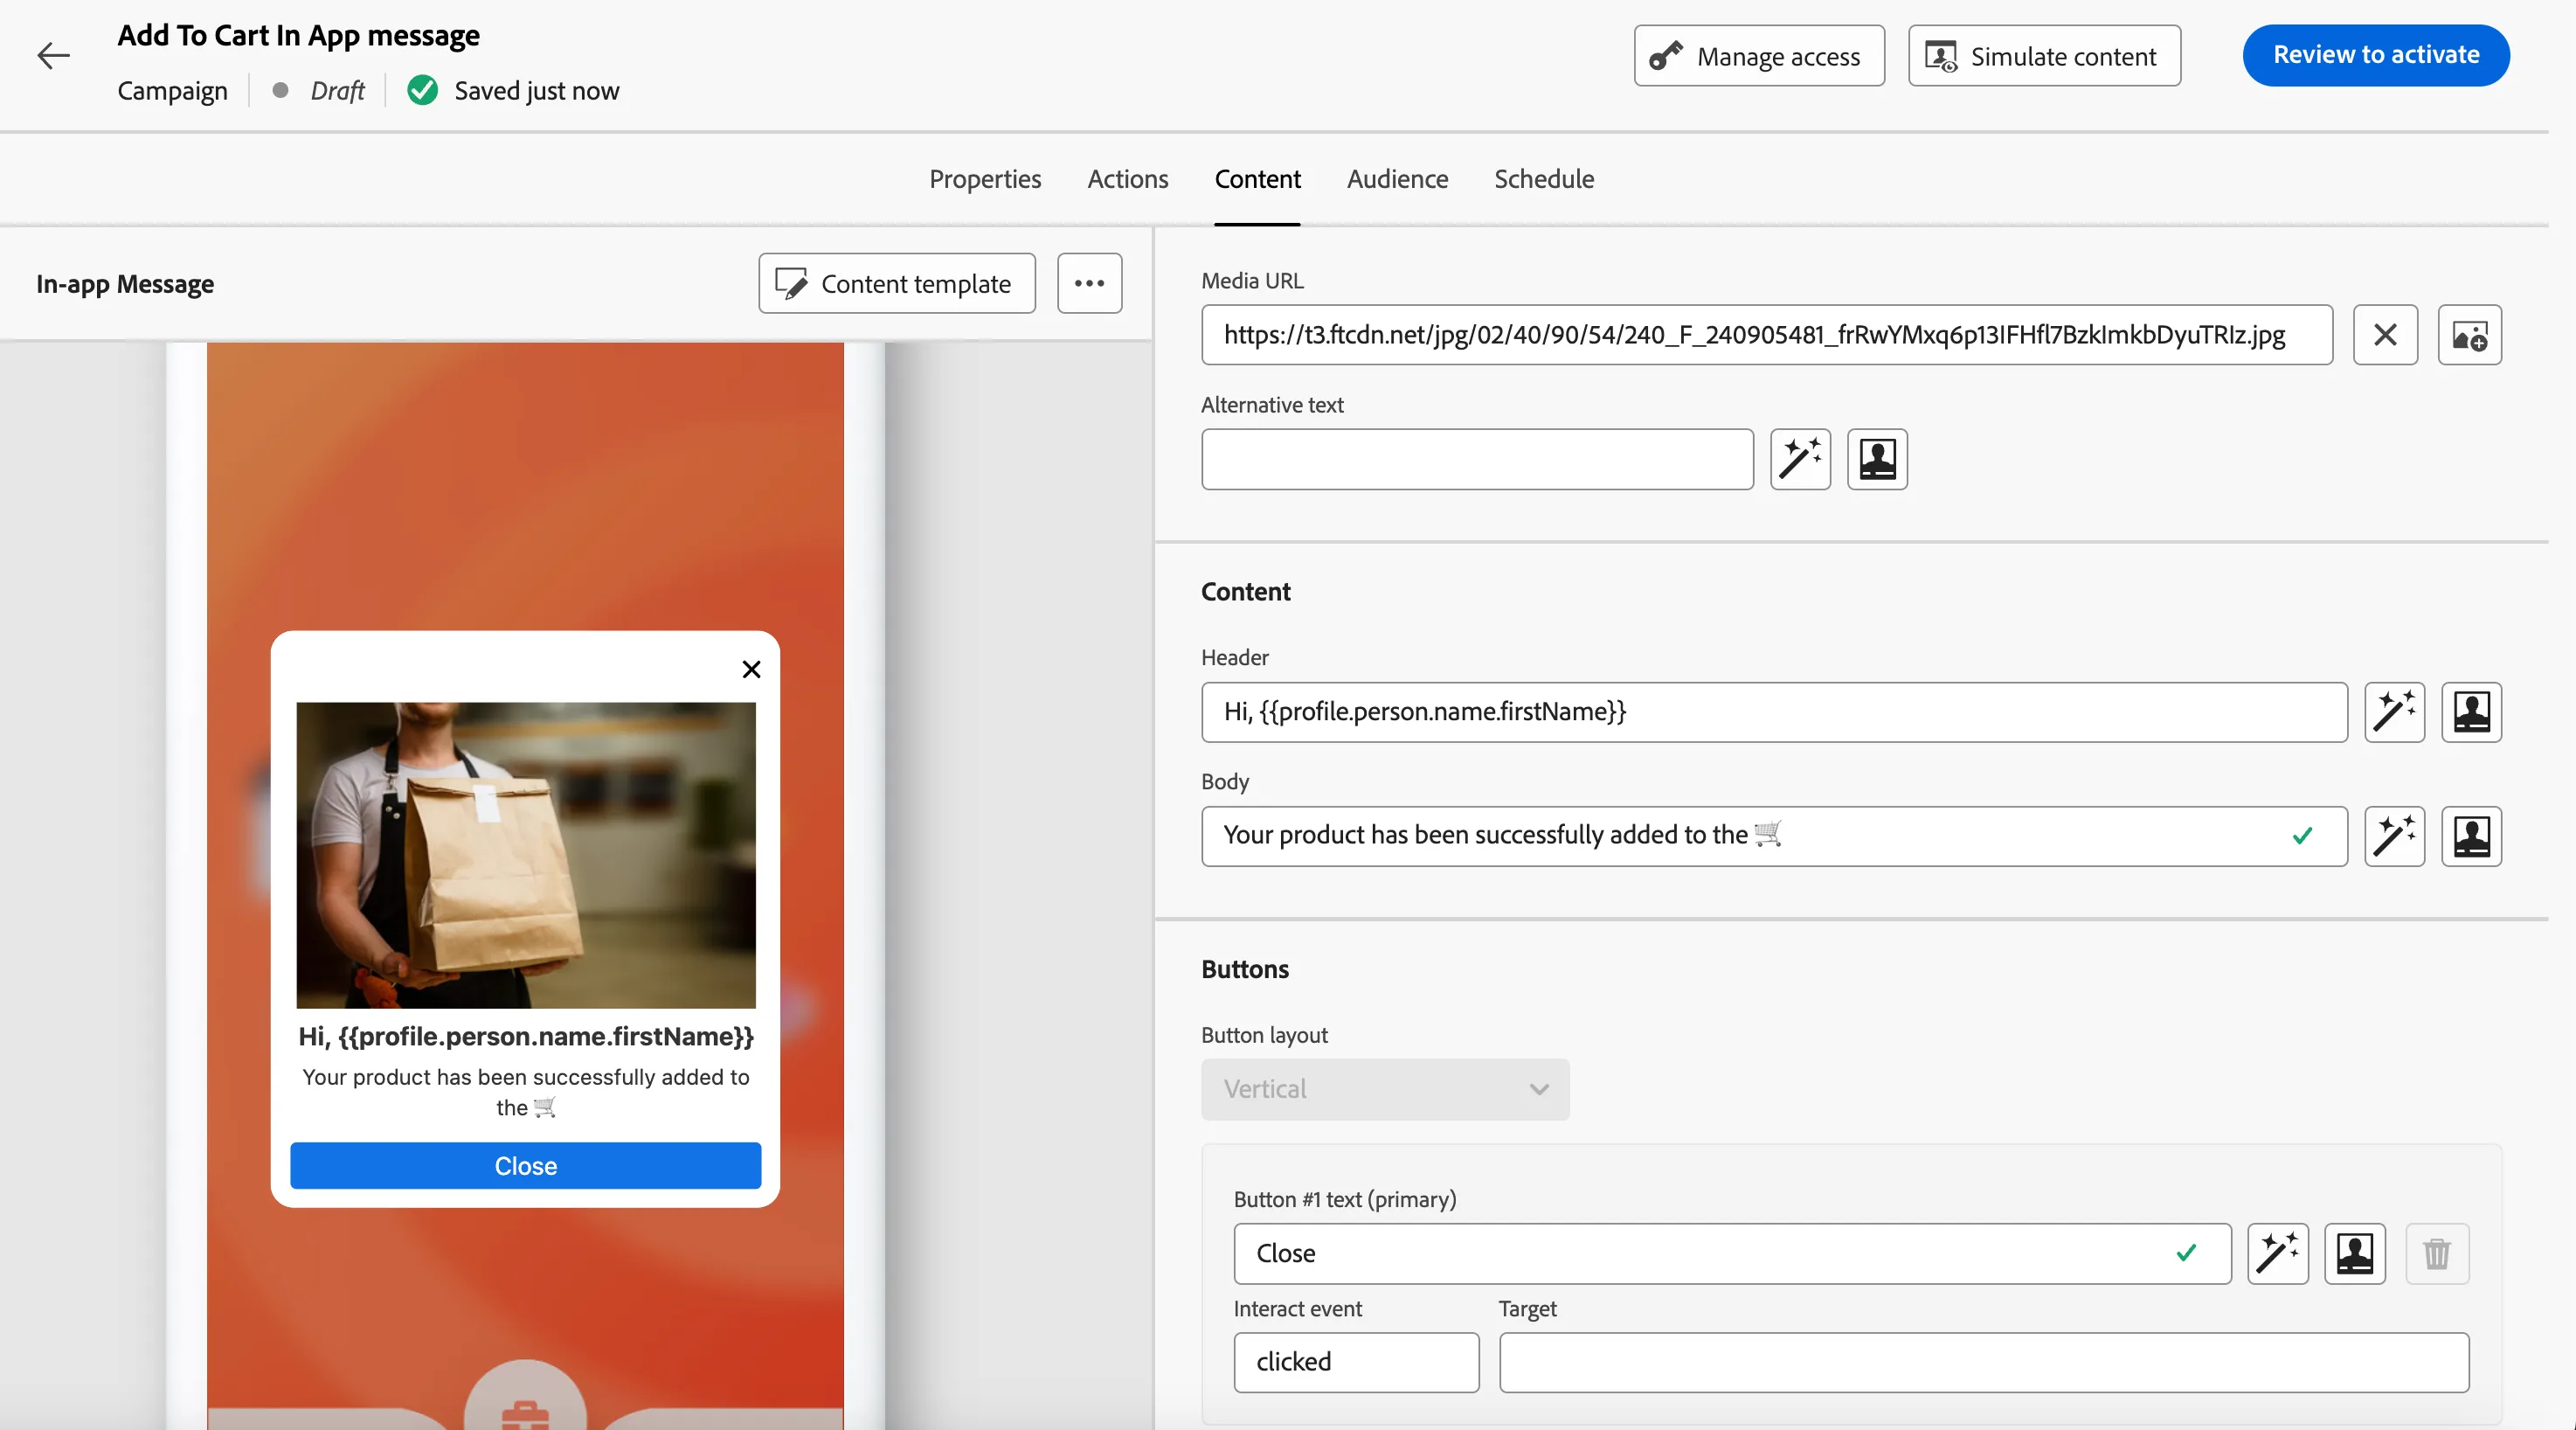Open asset picker icon next to Media URL
The image size is (2576, 1430).
[2470, 335]
